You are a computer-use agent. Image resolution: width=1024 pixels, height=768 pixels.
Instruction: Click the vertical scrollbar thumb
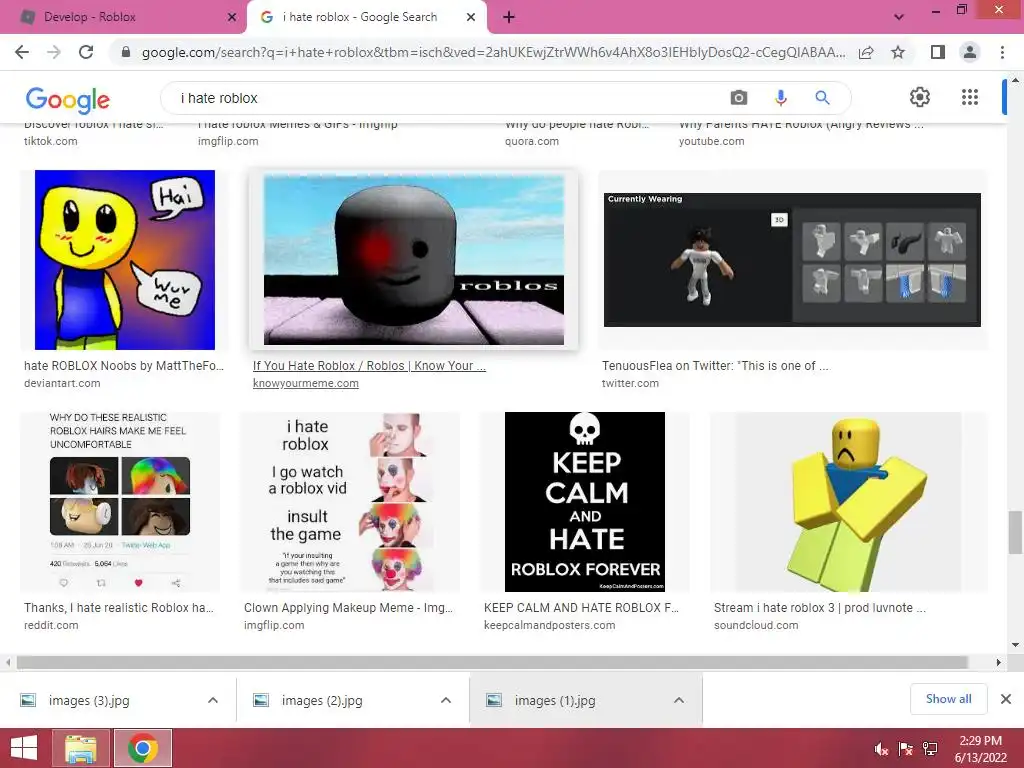[x=1014, y=532]
